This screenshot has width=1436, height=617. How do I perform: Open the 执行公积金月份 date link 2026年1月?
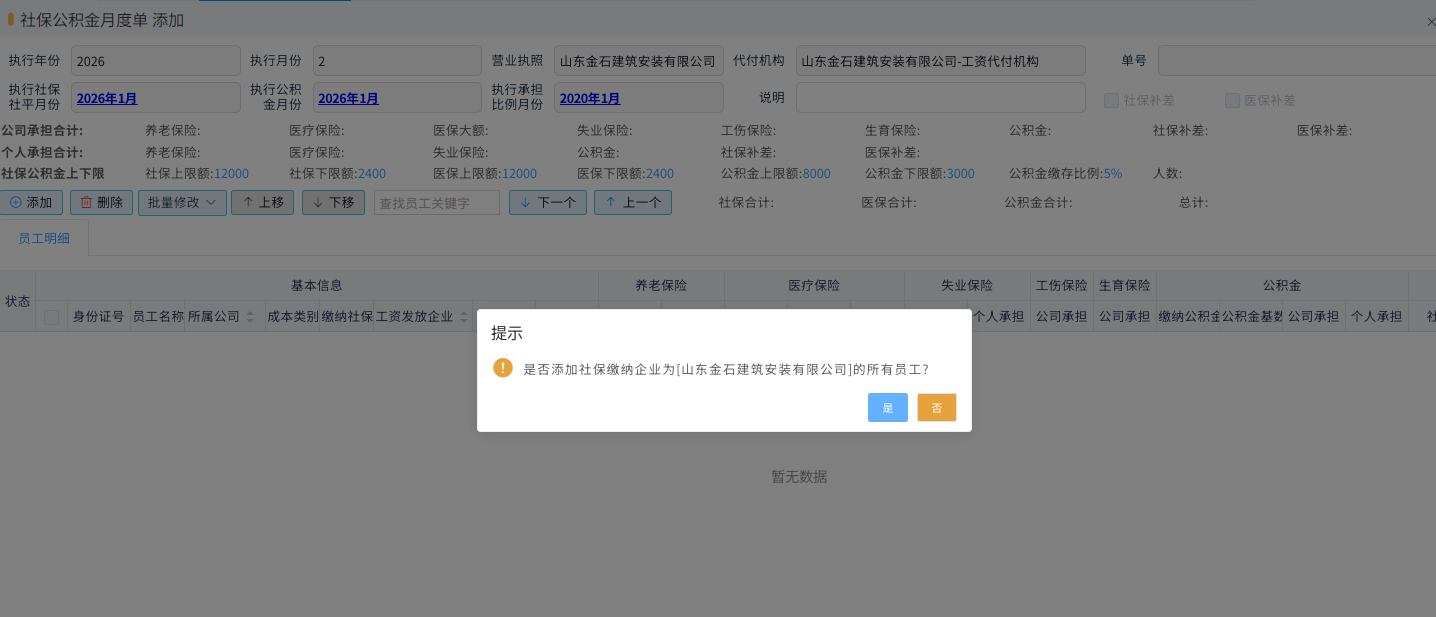click(348, 98)
